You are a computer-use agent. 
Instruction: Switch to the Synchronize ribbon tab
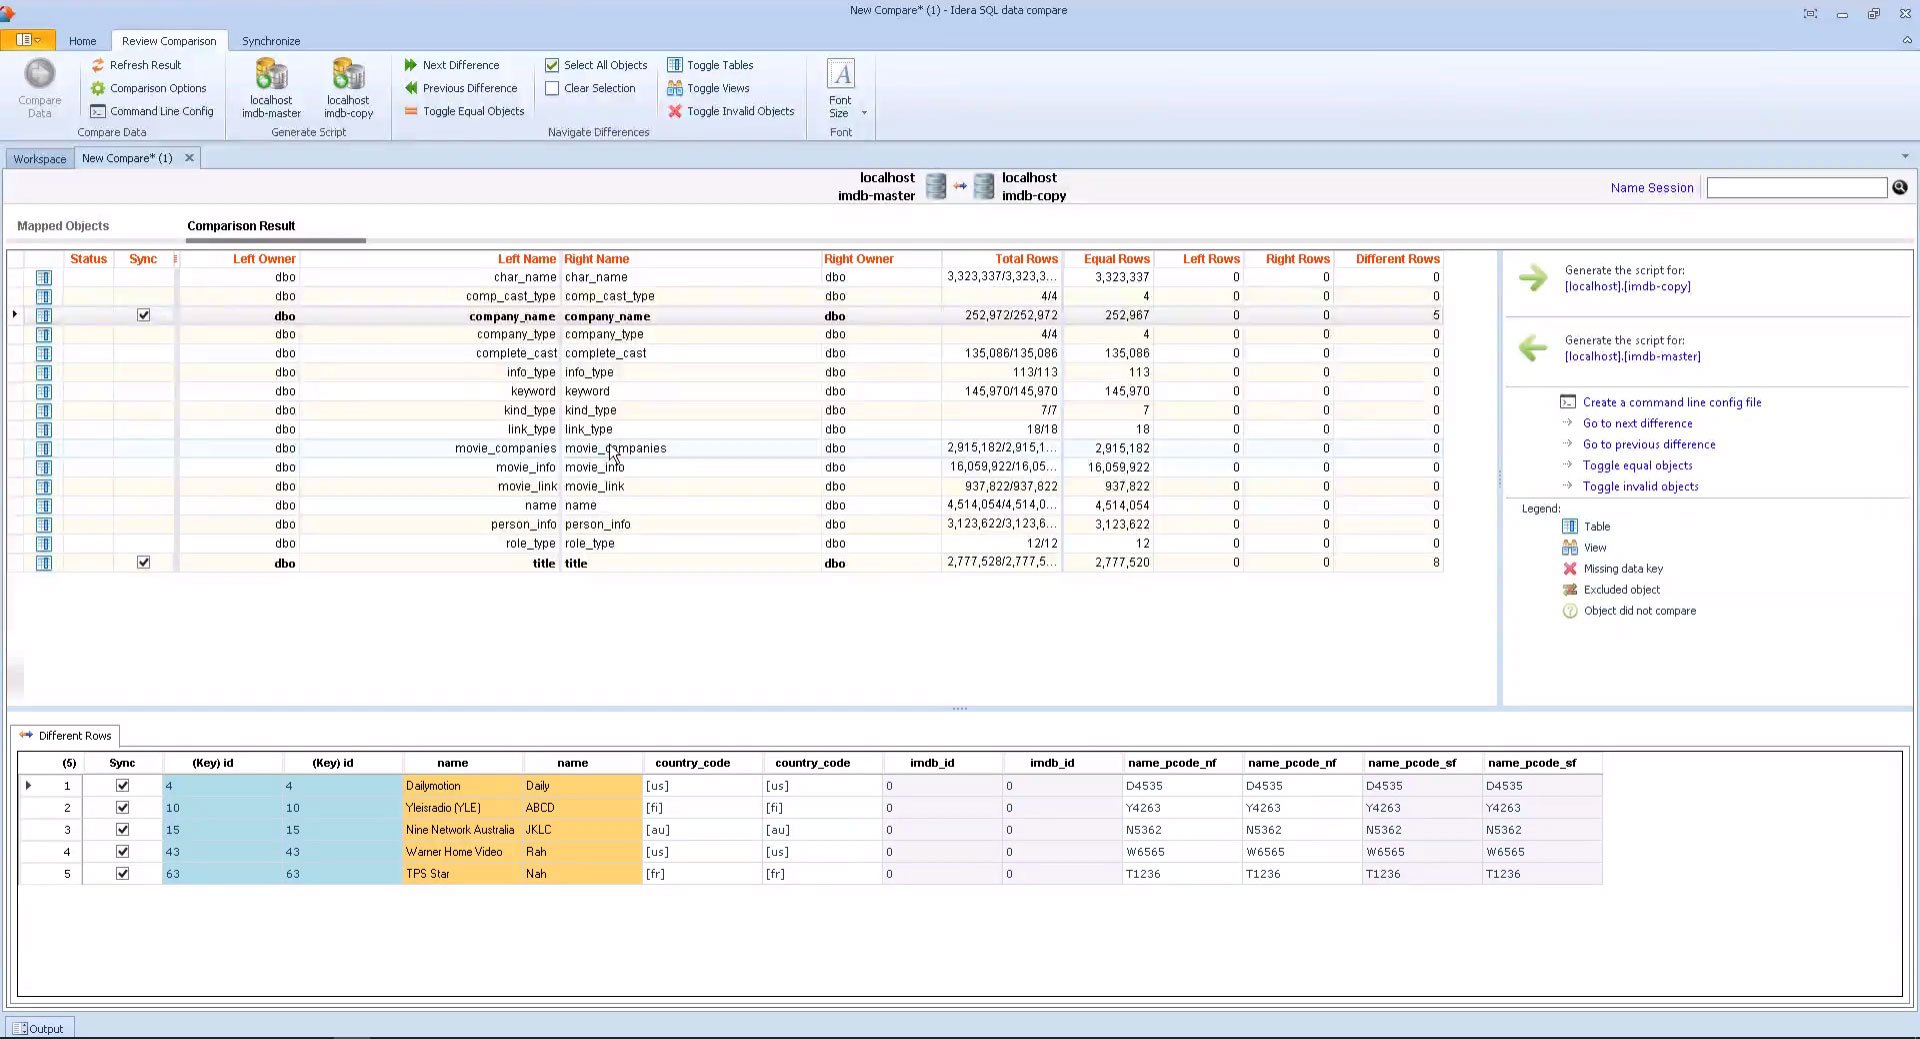click(270, 41)
